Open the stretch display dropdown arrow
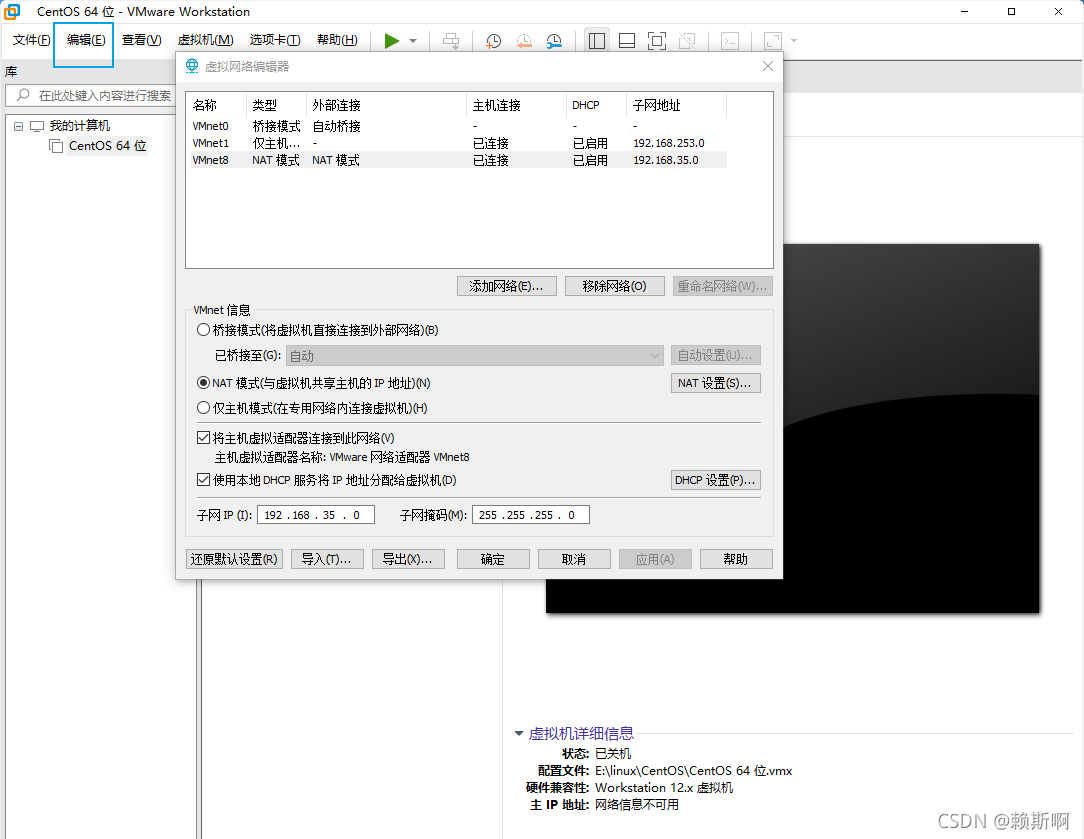 click(x=794, y=41)
